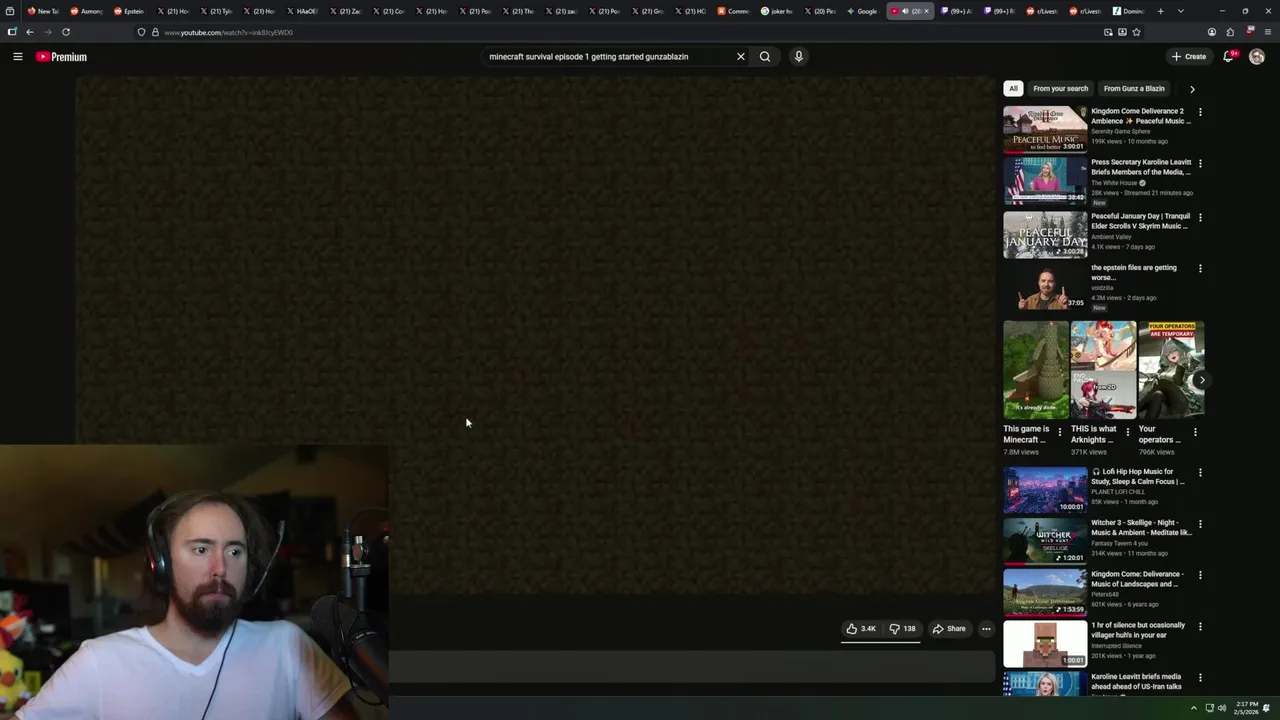Switch to the New Tab browser tab
This screenshot has width=1280, height=720.
tap(43, 11)
